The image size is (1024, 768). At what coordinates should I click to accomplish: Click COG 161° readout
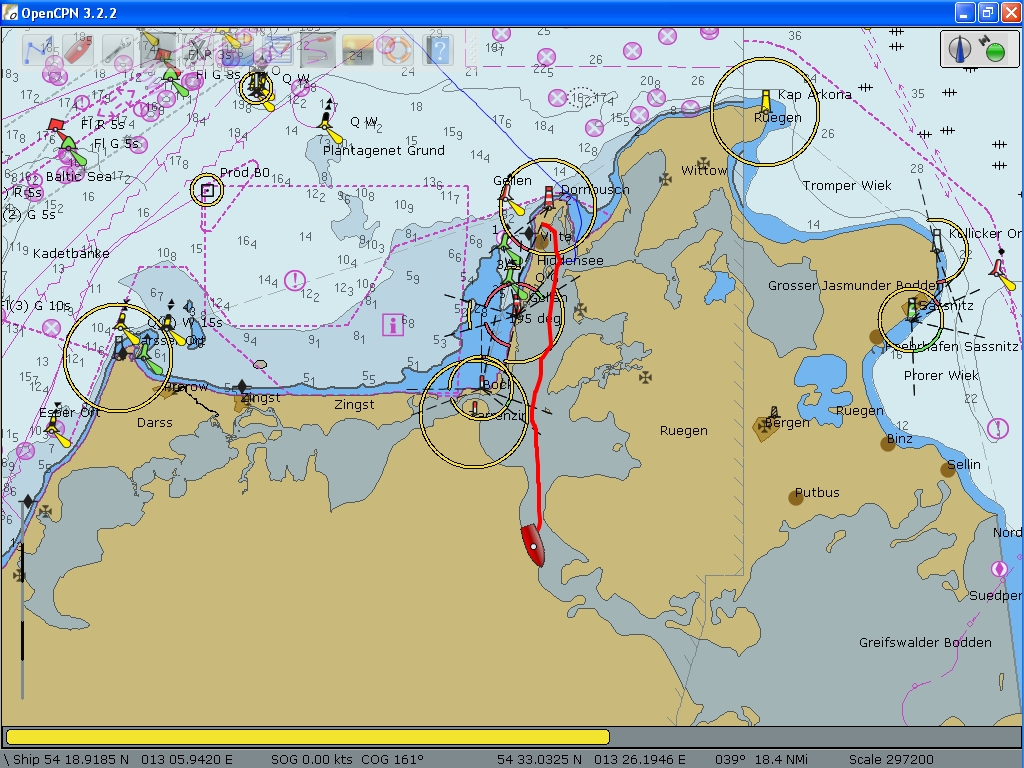392,760
